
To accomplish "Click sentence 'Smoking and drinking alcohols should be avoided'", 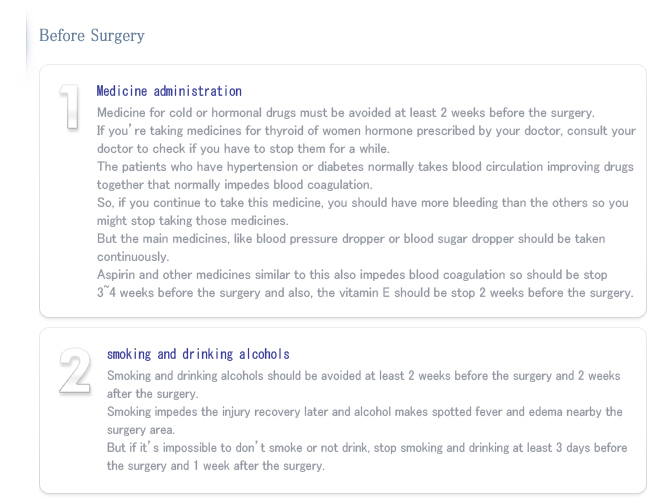I will [x=364, y=376].
